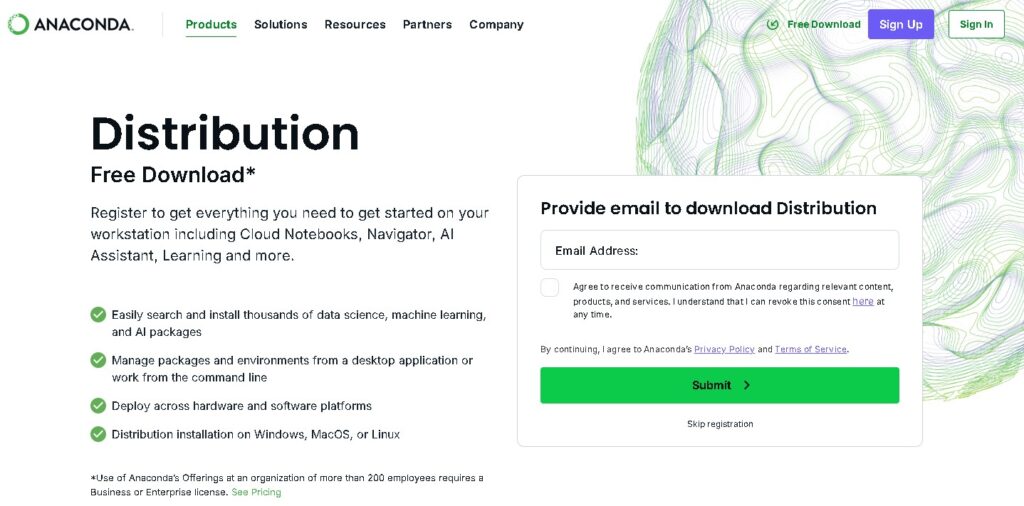Expand the Resources navigation menu
Screen dimensions: 1024x506
[355, 24]
